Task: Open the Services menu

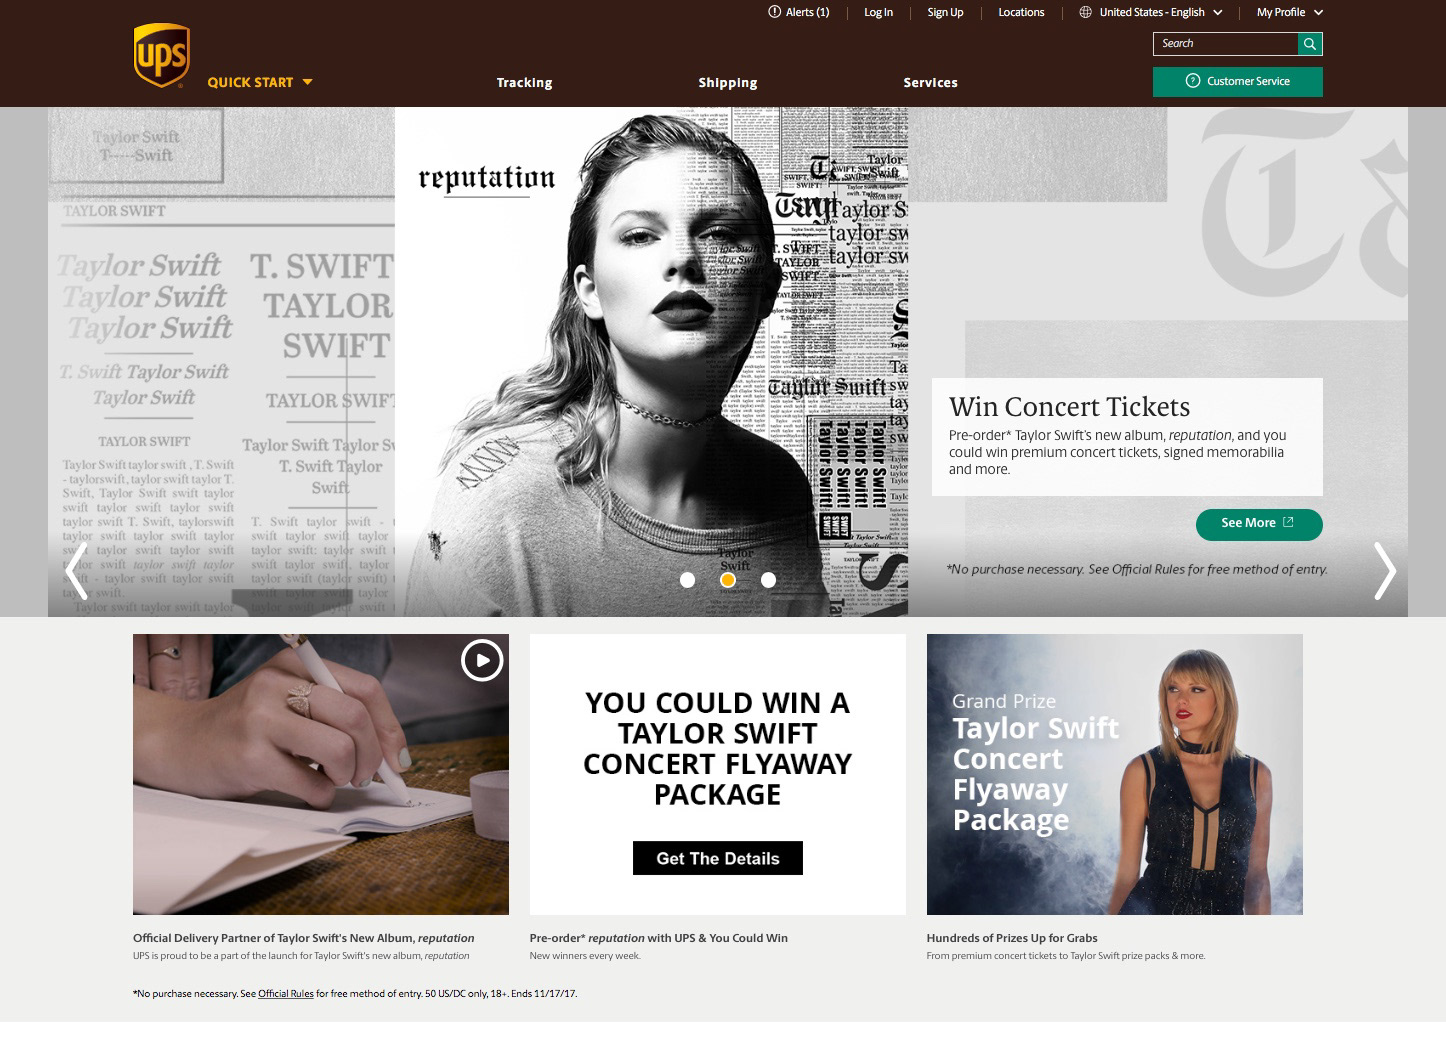Action: pos(930,83)
